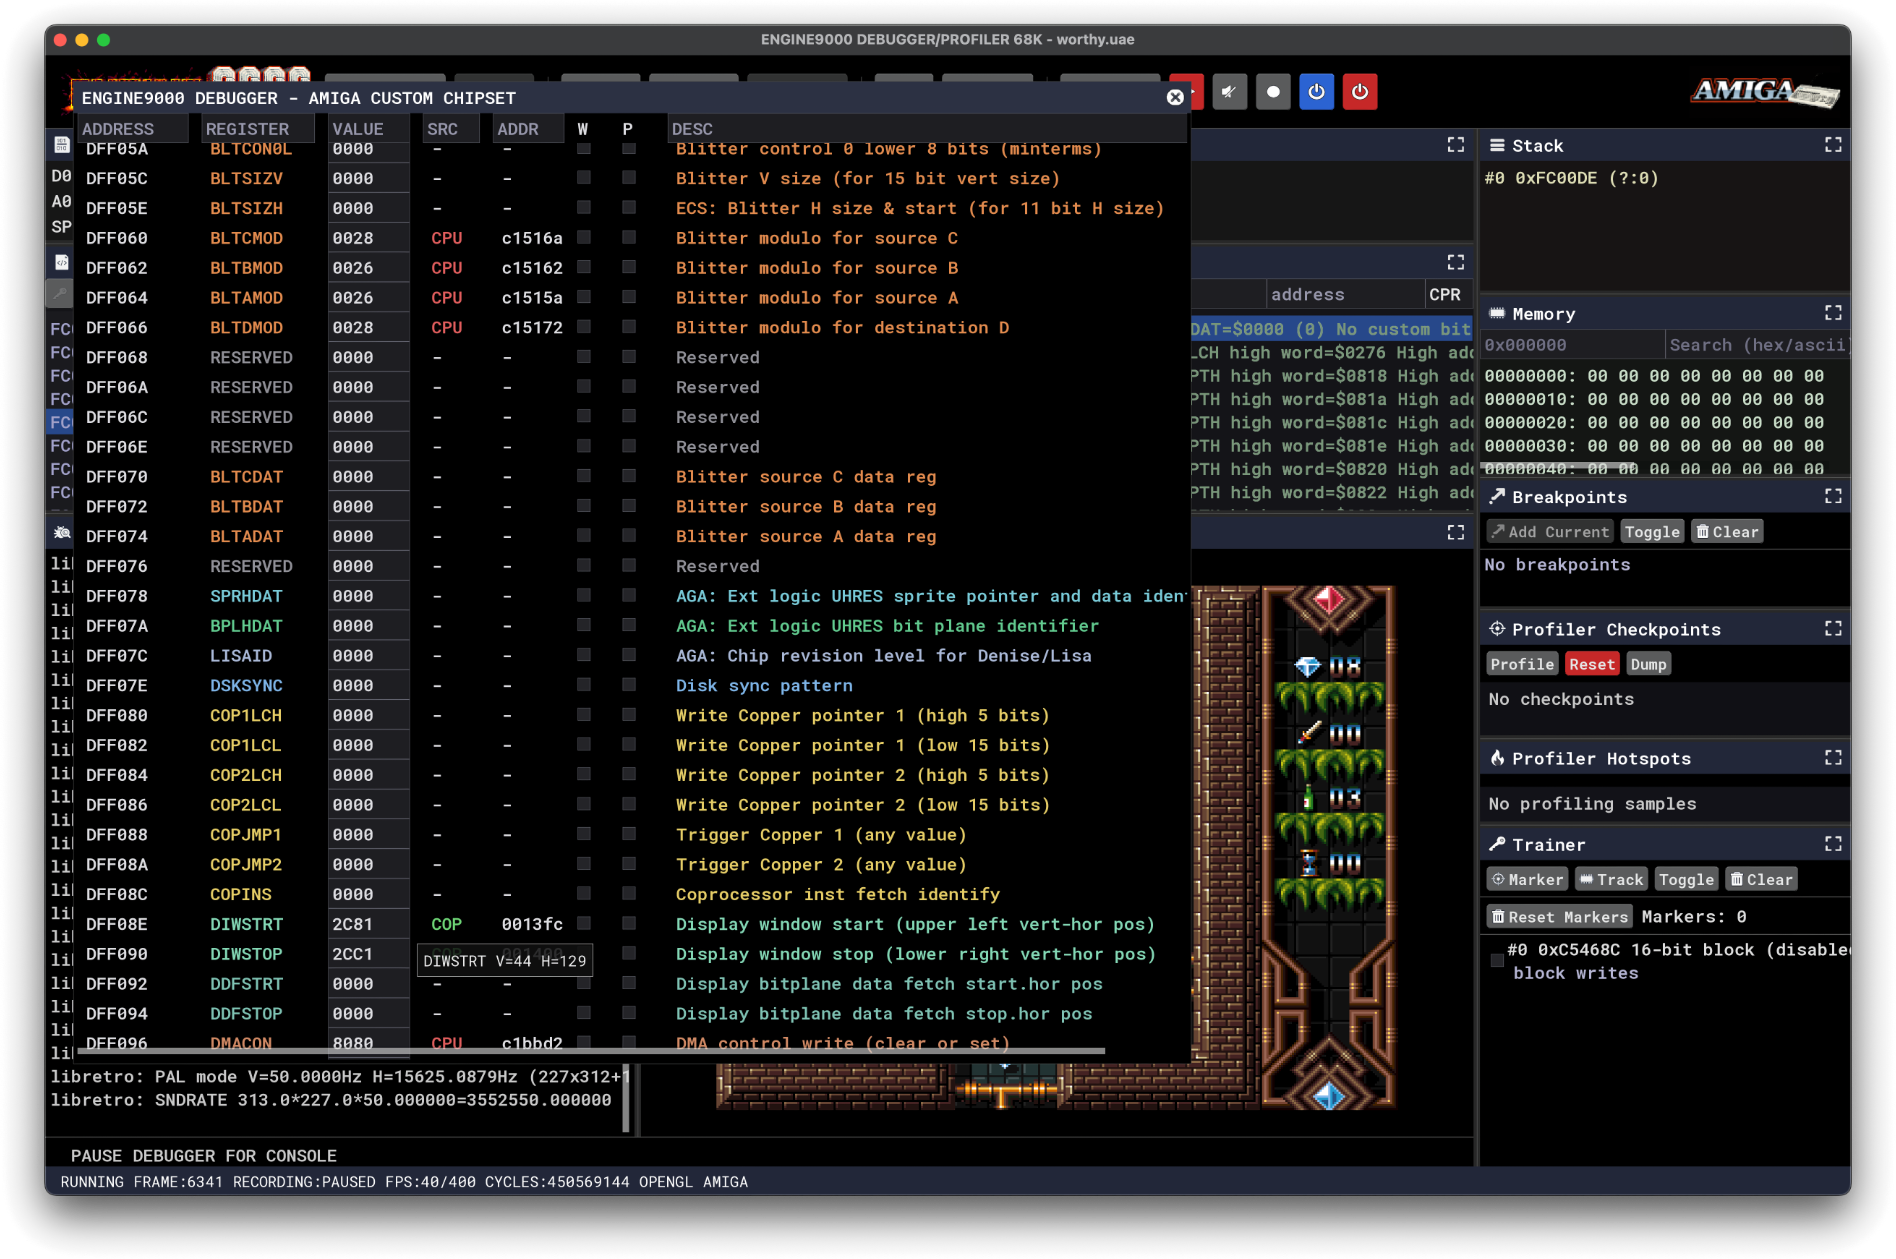Toggle W checkbox for DIWSTRT row

(x=584, y=923)
